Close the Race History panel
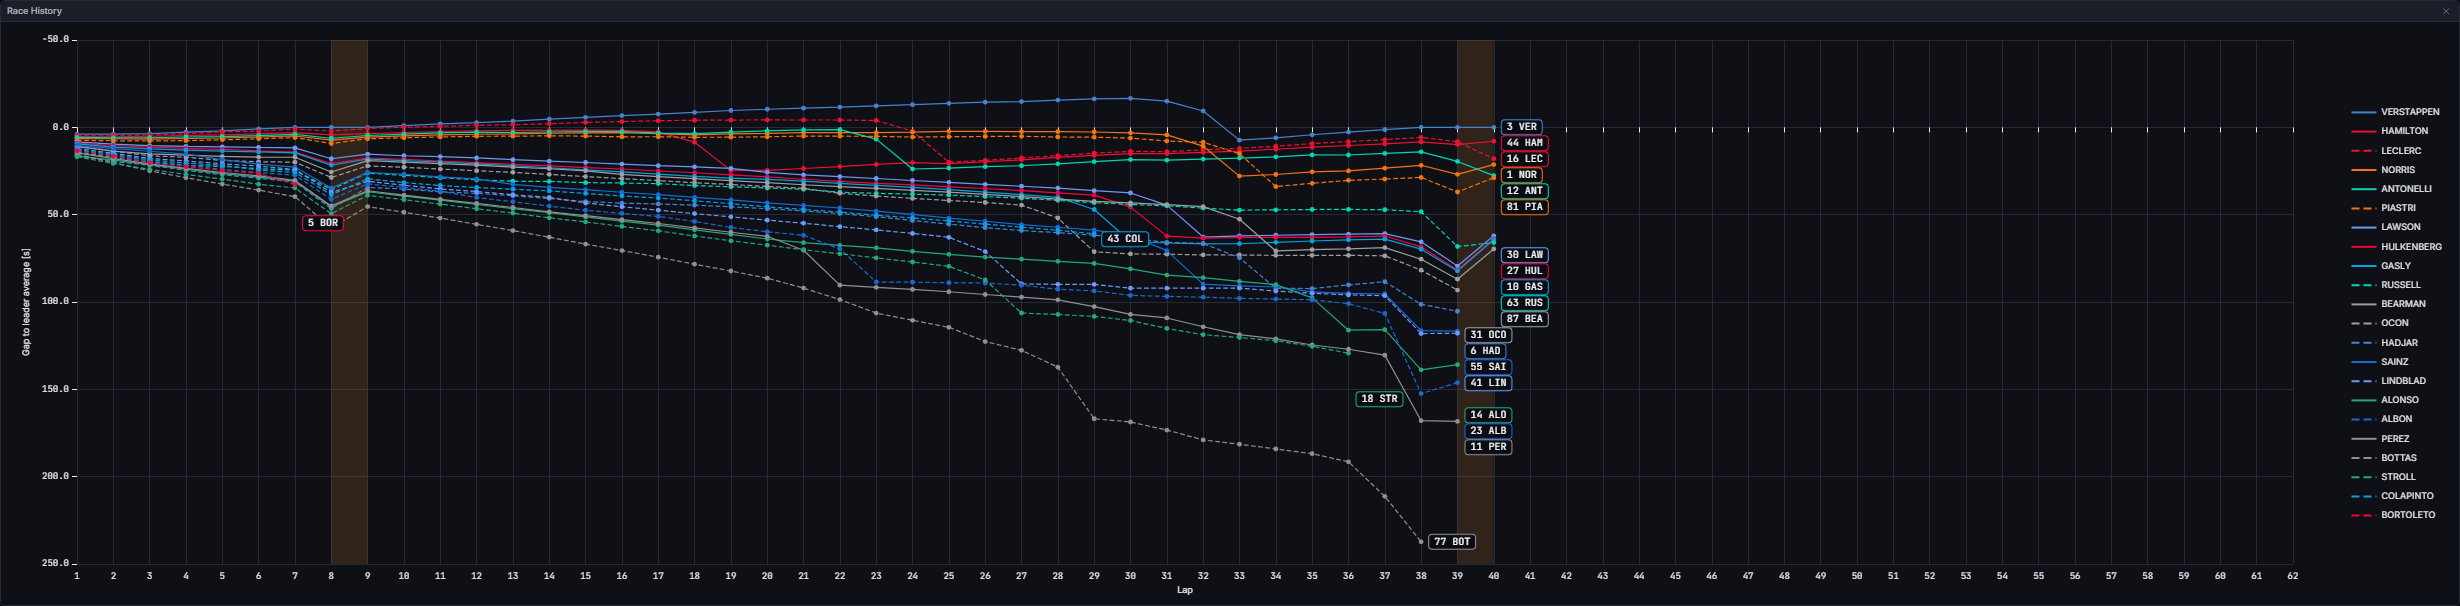Viewport: 2460px width, 606px height. pyautogui.click(x=2446, y=11)
